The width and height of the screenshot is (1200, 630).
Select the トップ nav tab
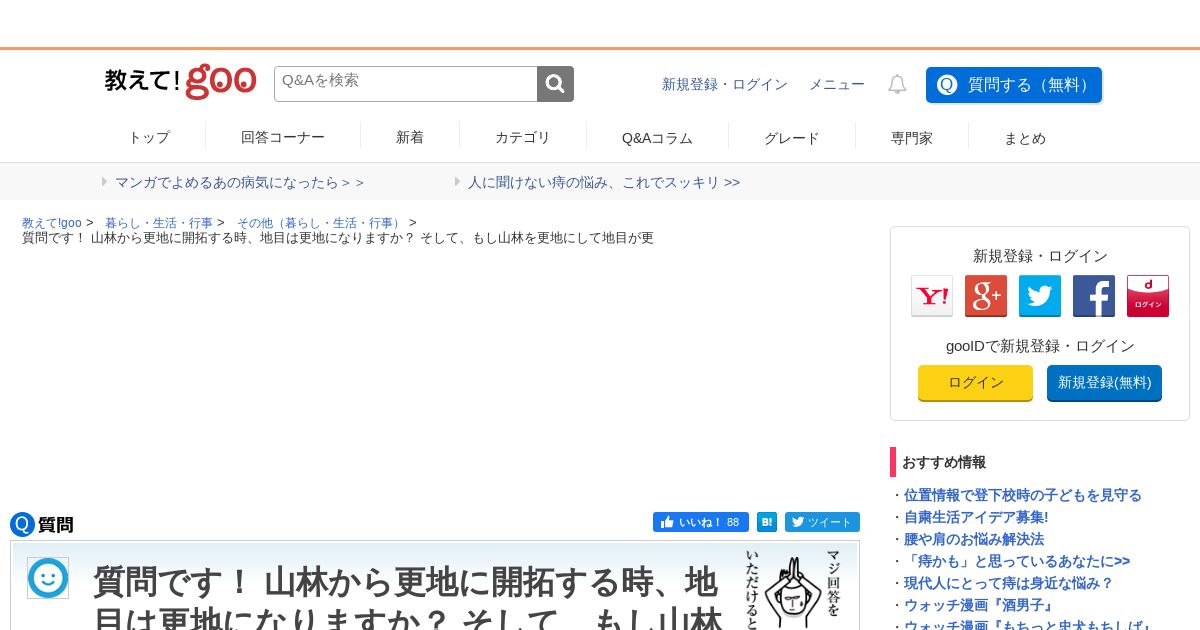click(x=149, y=138)
